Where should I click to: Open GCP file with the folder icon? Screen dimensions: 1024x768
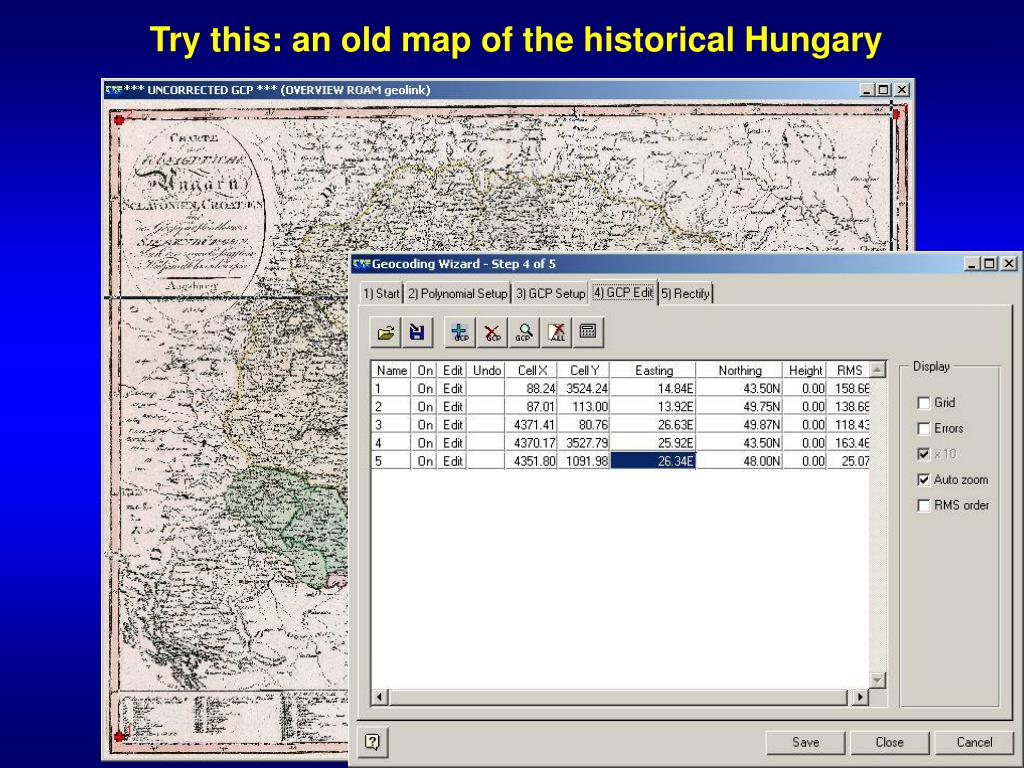(385, 332)
